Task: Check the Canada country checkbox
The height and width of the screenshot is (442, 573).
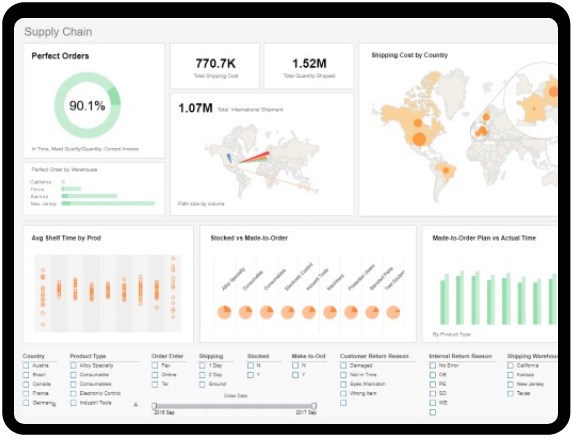Action: click(26, 384)
